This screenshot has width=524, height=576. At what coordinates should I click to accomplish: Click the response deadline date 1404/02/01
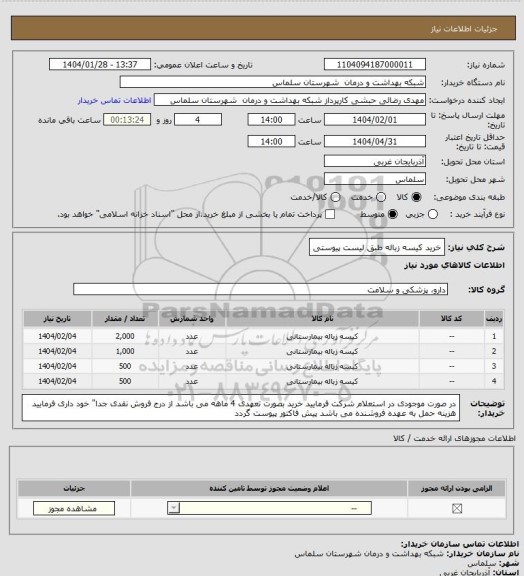[375, 120]
